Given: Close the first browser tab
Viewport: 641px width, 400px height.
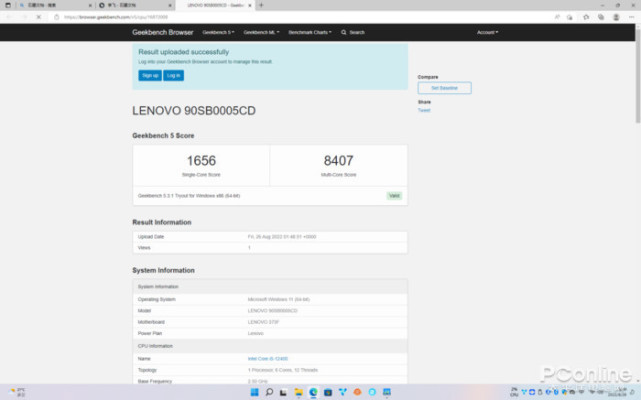Looking at the screenshot, I should coord(90,5).
